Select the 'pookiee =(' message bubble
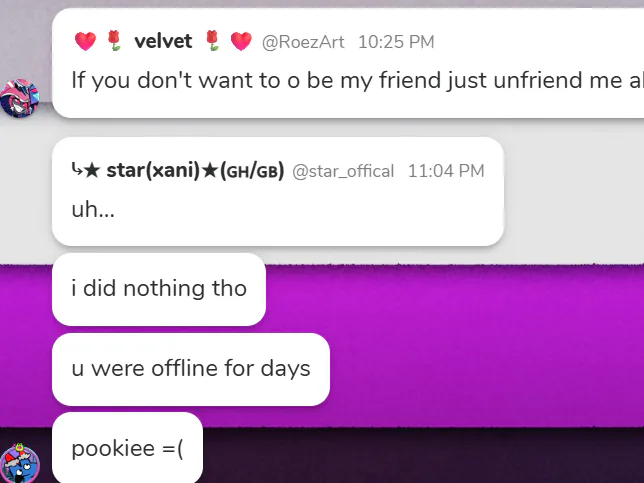The height and width of the screenshot is (483, 644). 127,448
